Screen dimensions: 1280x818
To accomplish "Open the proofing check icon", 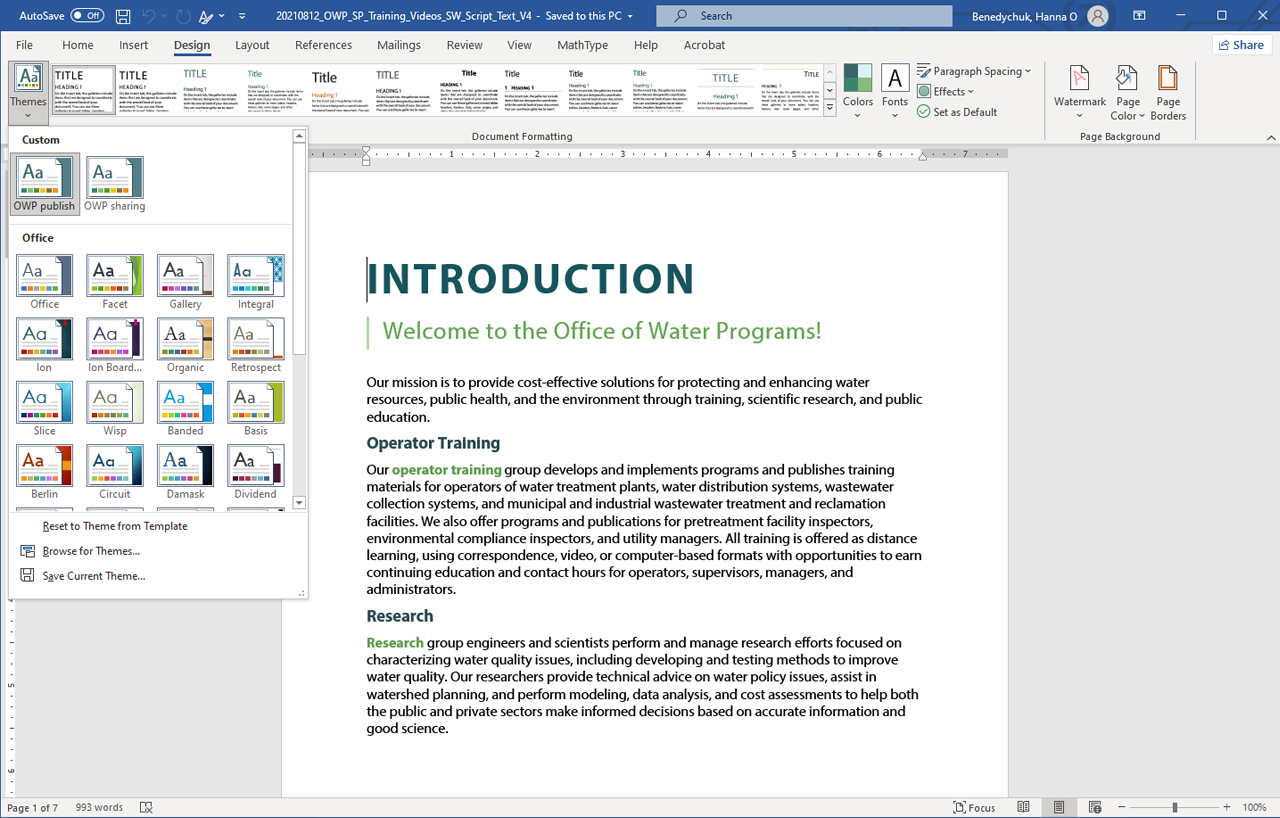I will point(146,807).
